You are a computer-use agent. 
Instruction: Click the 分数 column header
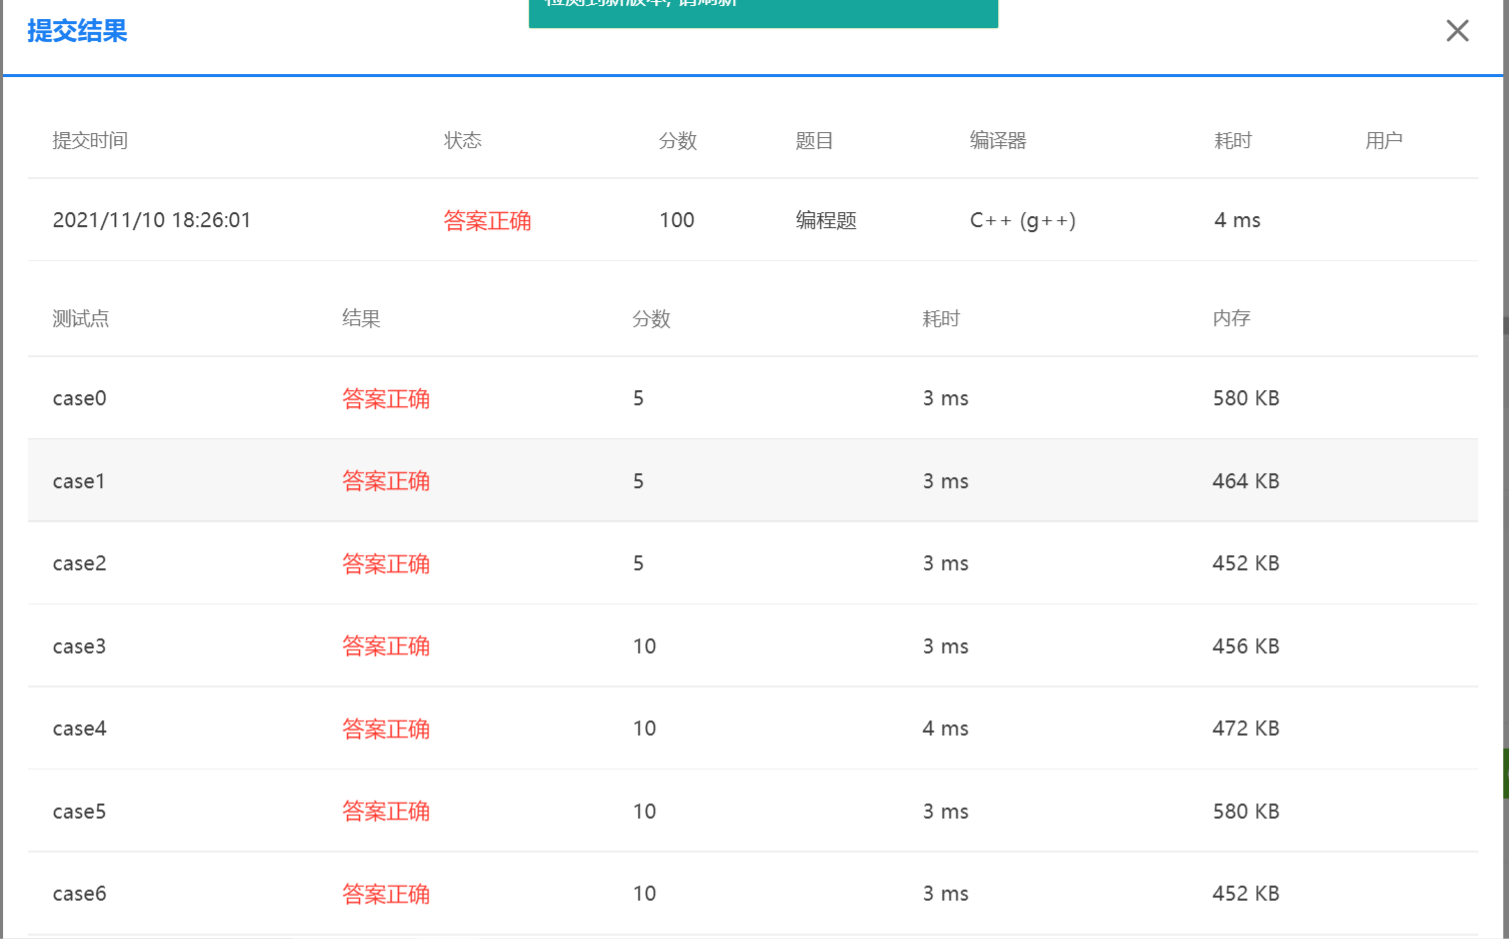[677, 140]
